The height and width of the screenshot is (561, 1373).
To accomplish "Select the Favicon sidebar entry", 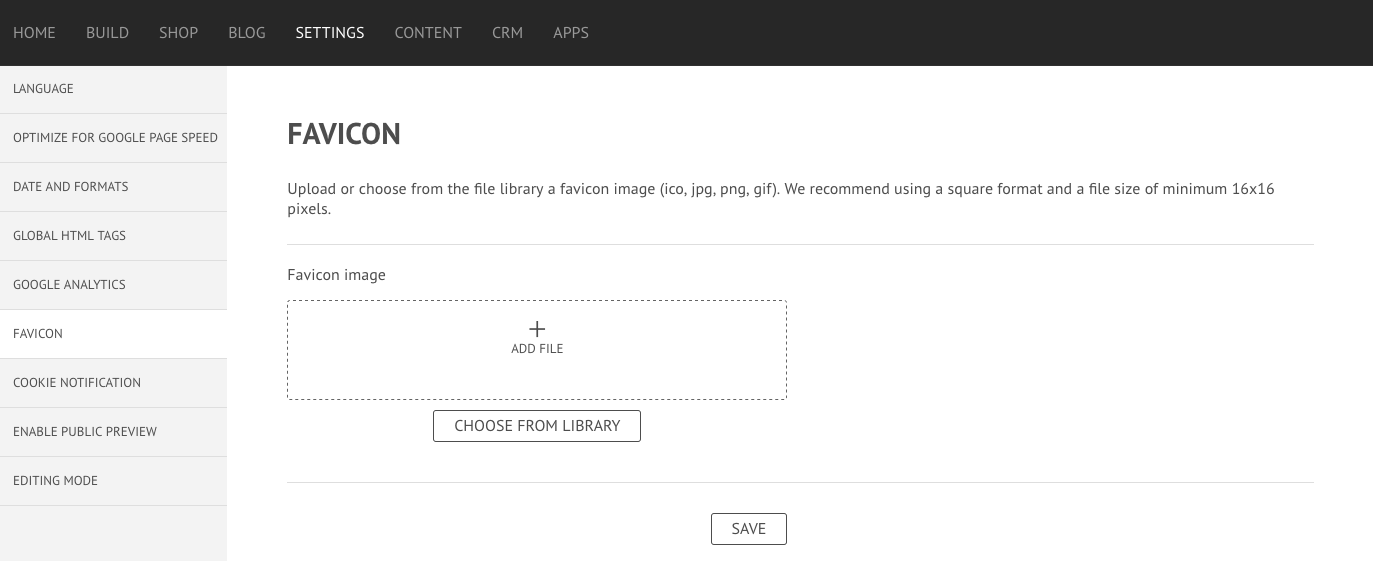I will pos(113,334).
